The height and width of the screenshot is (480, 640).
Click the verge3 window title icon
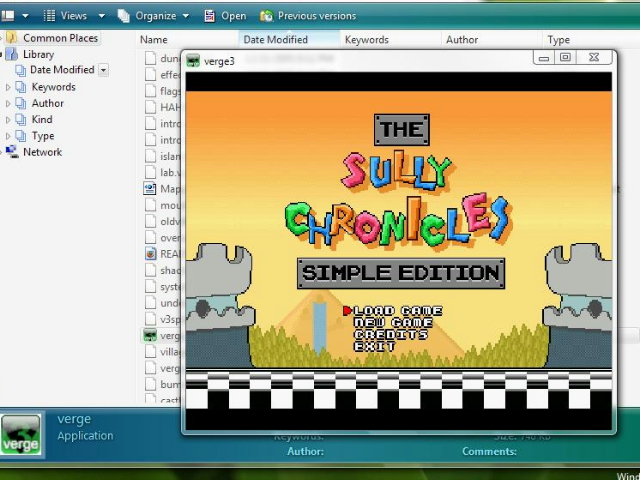(x=193, y=61)
